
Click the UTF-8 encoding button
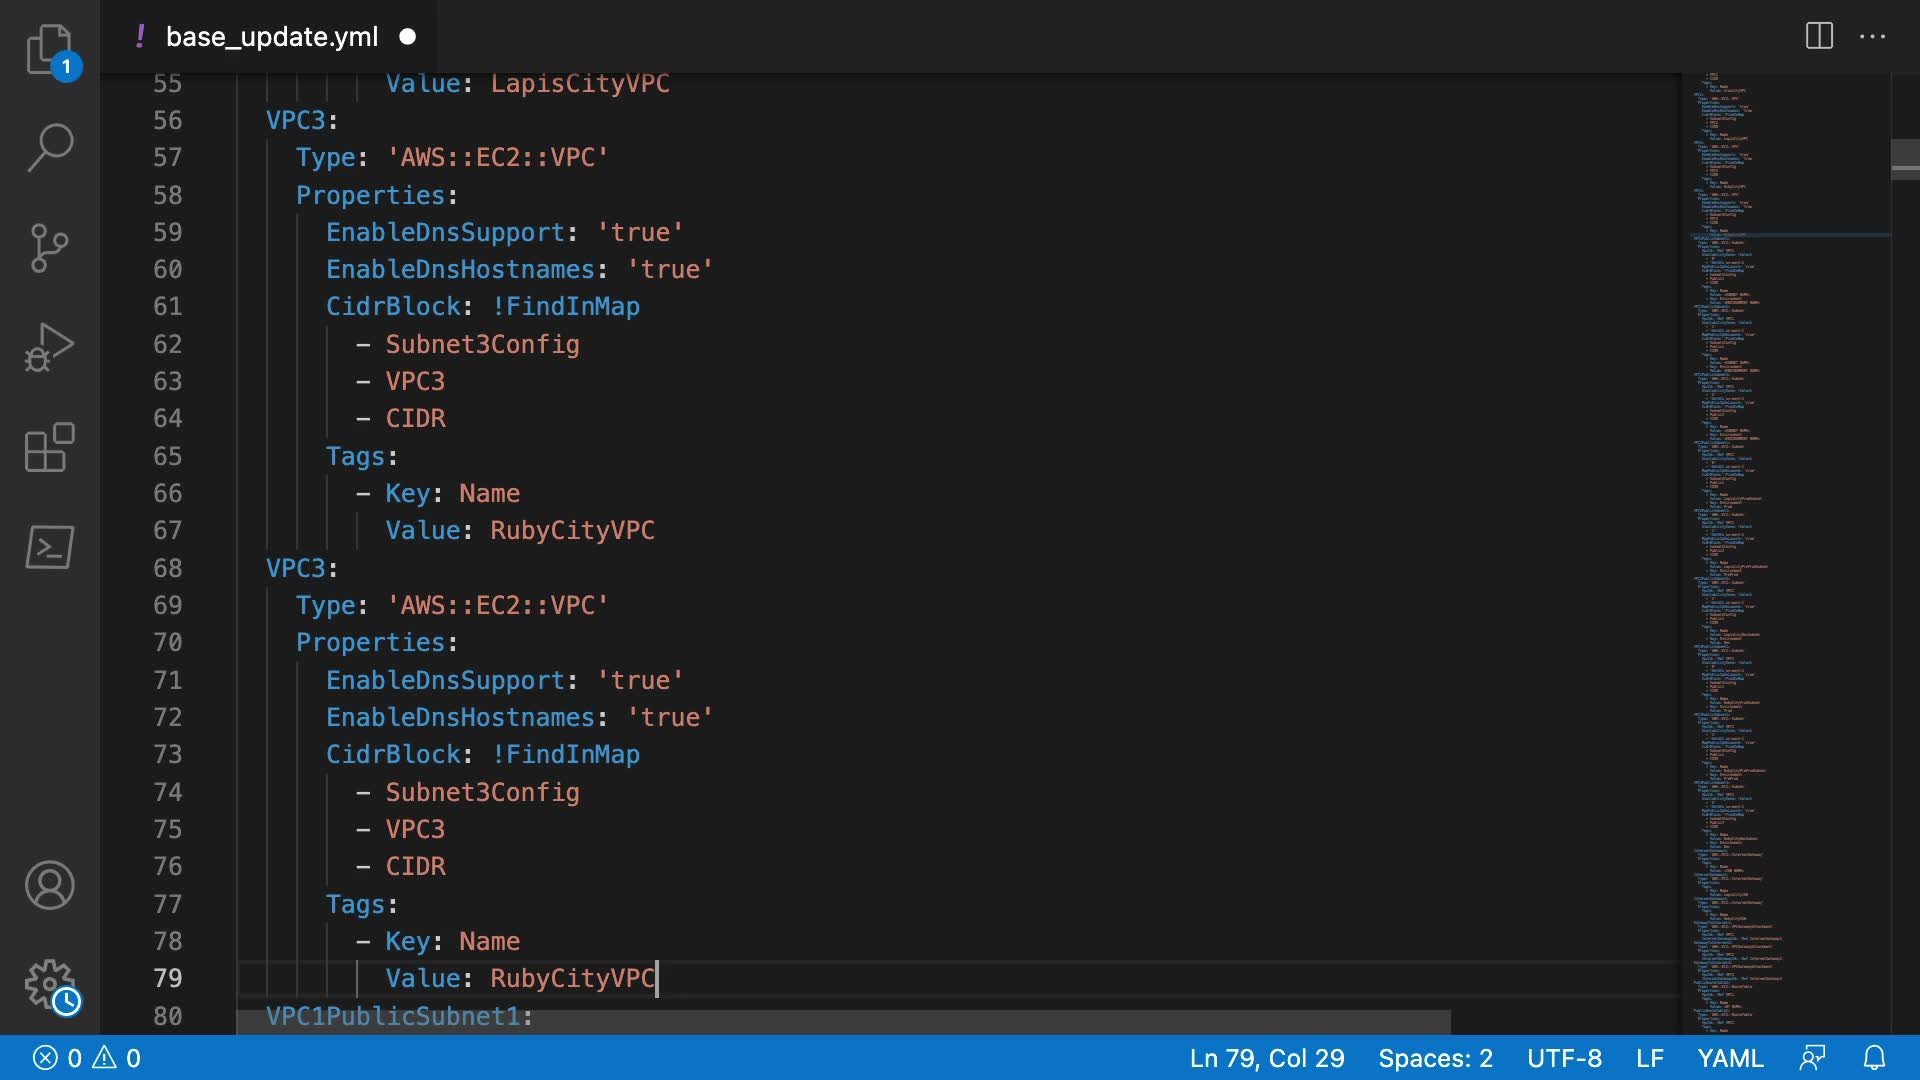(1564, 1058)
